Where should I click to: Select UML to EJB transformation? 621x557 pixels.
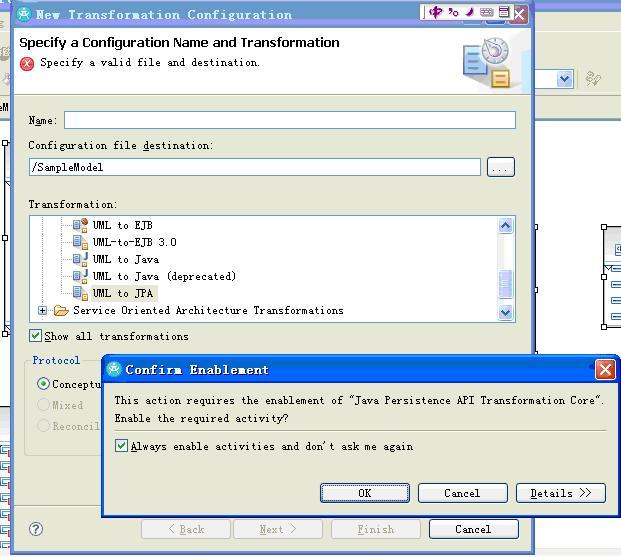pyautogui.click(x=122, y=225)
